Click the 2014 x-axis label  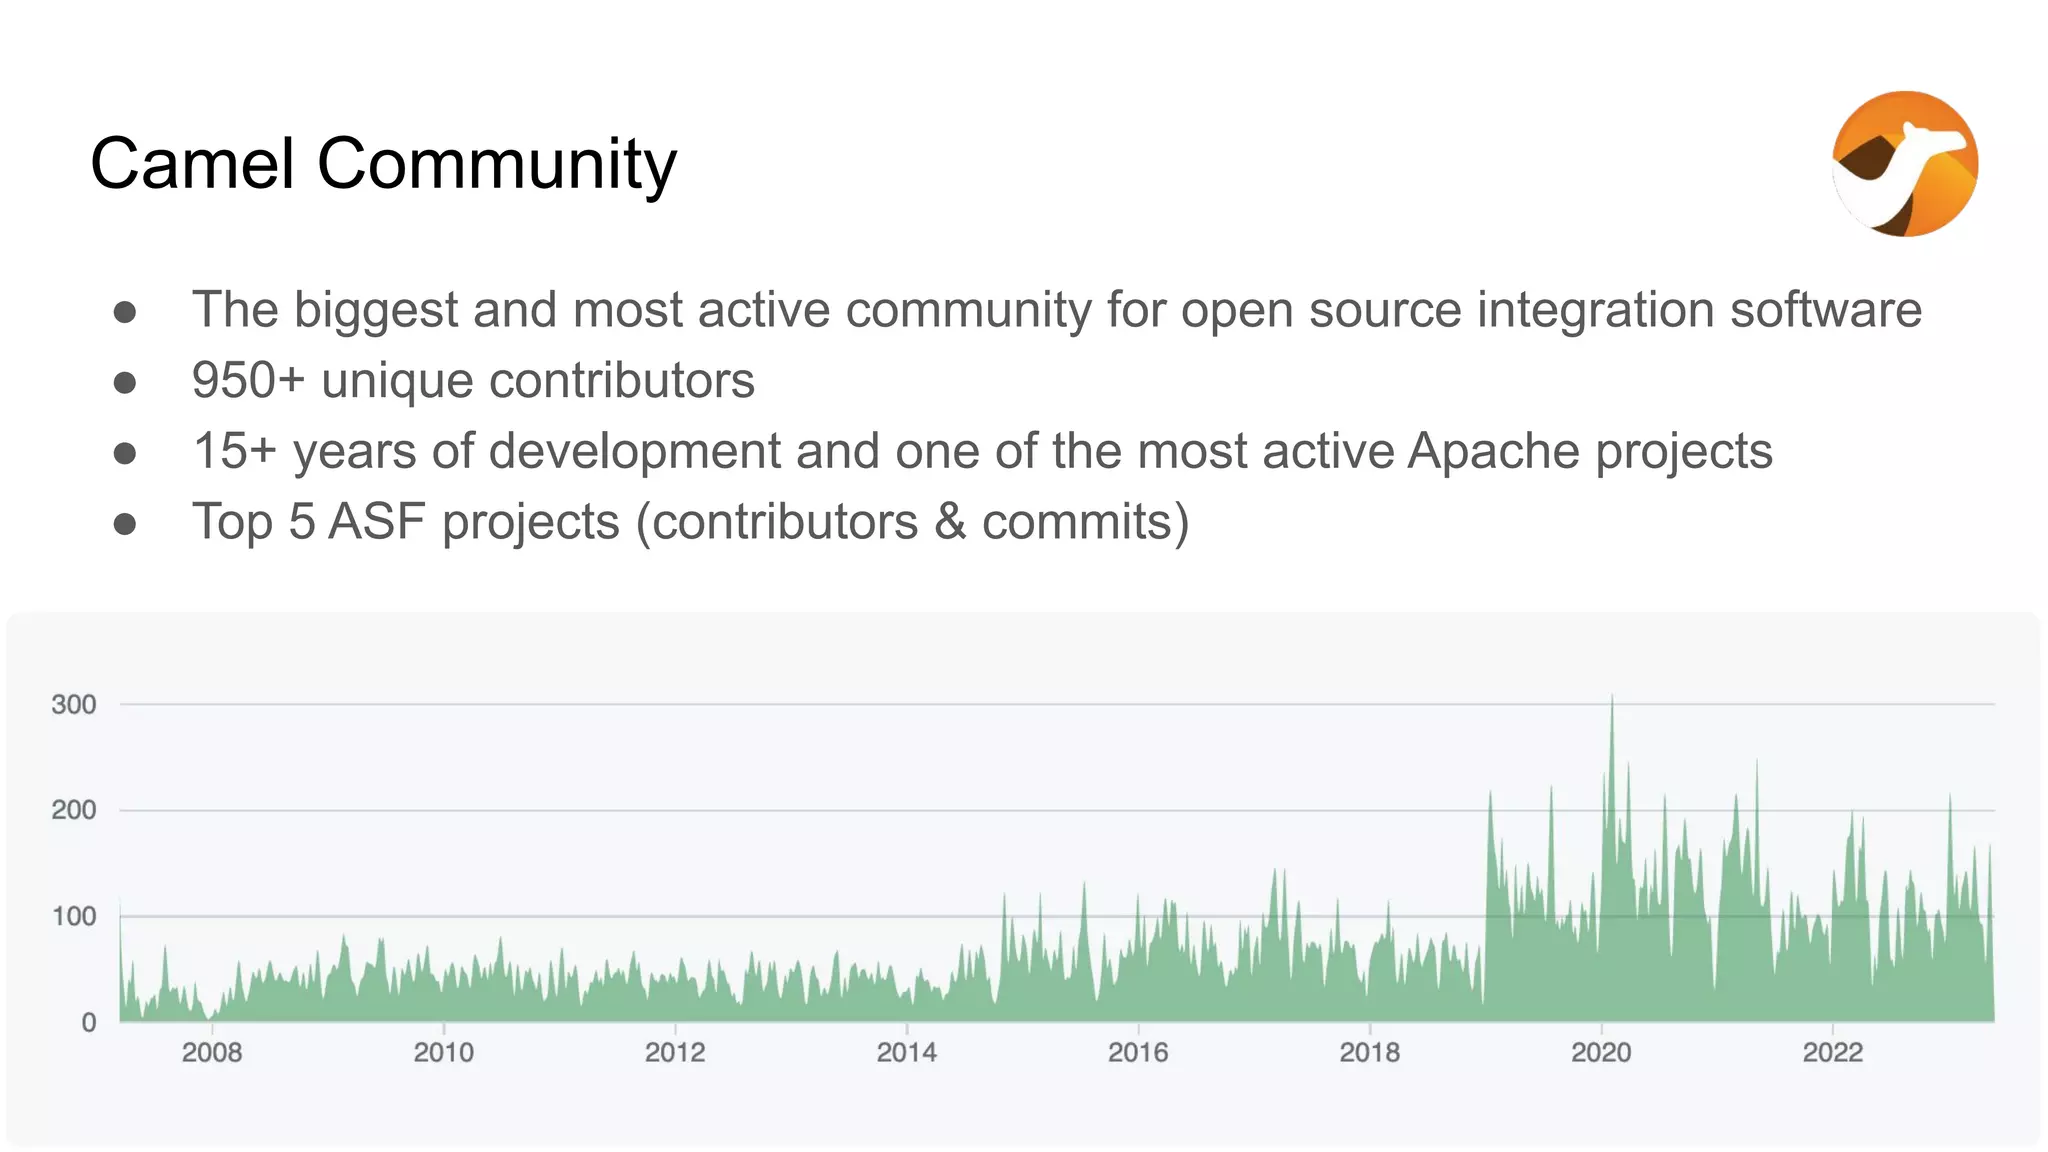tap(906, 1052)
